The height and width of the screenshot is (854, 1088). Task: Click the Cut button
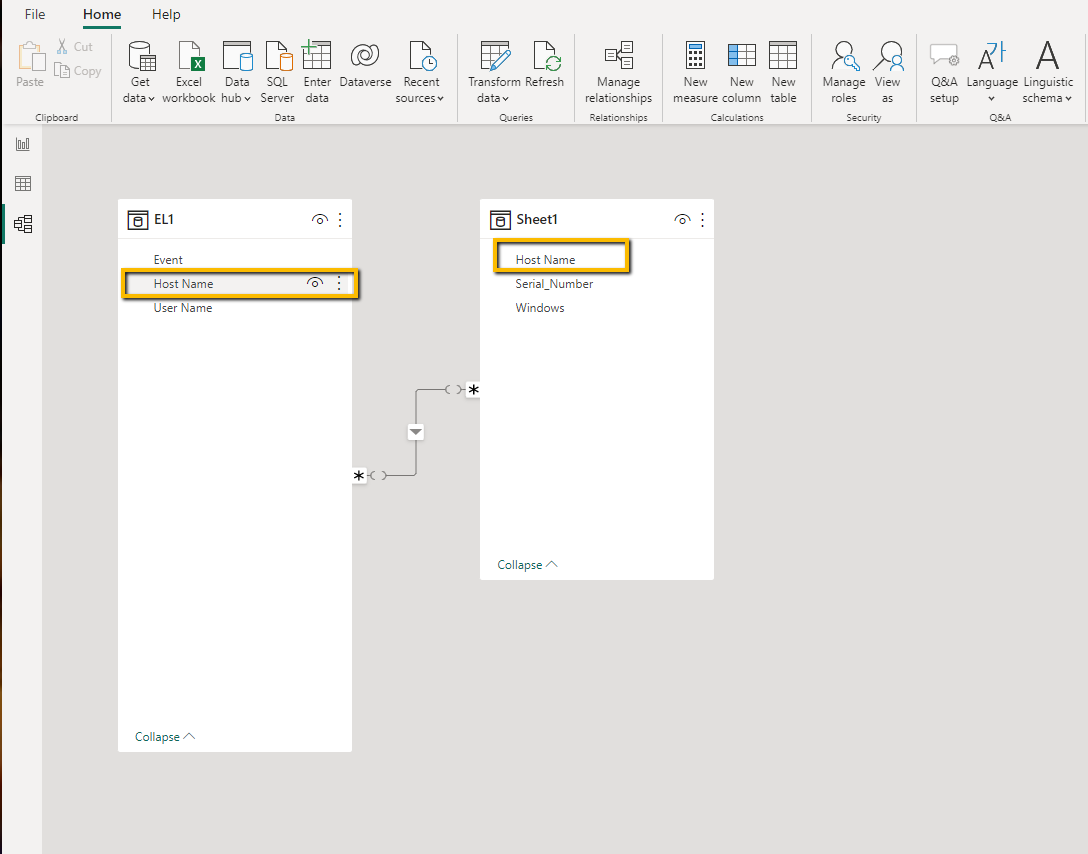pyautogui.click(x=74, y=46)
